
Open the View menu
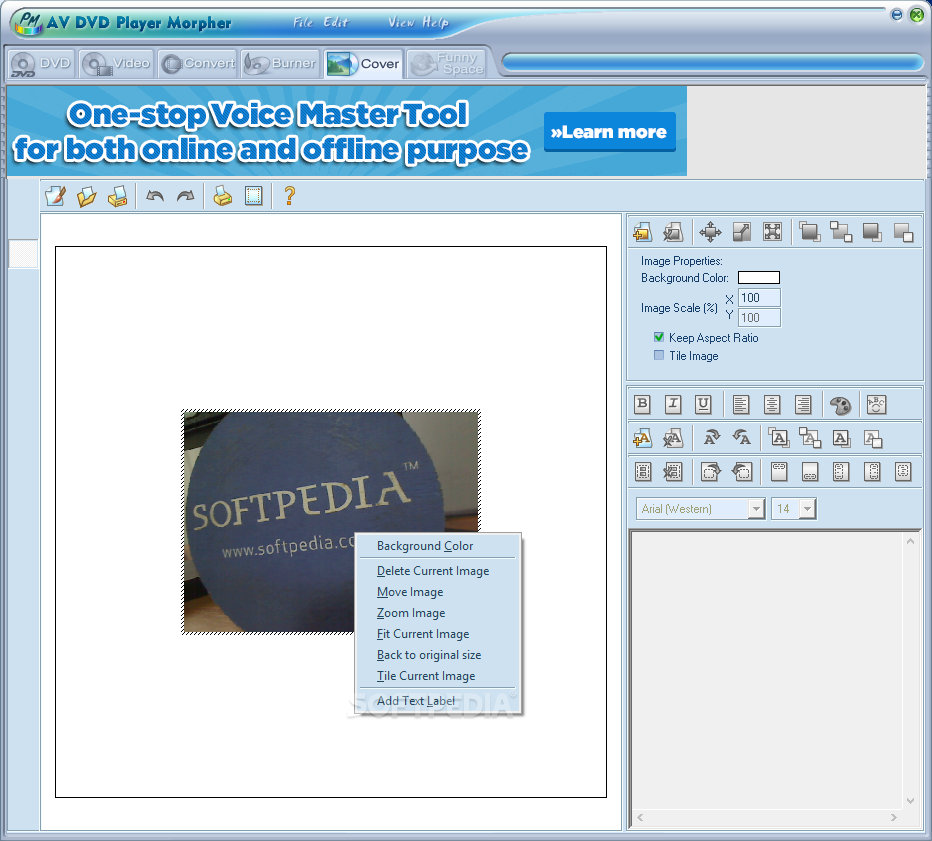tap(401, 23)
